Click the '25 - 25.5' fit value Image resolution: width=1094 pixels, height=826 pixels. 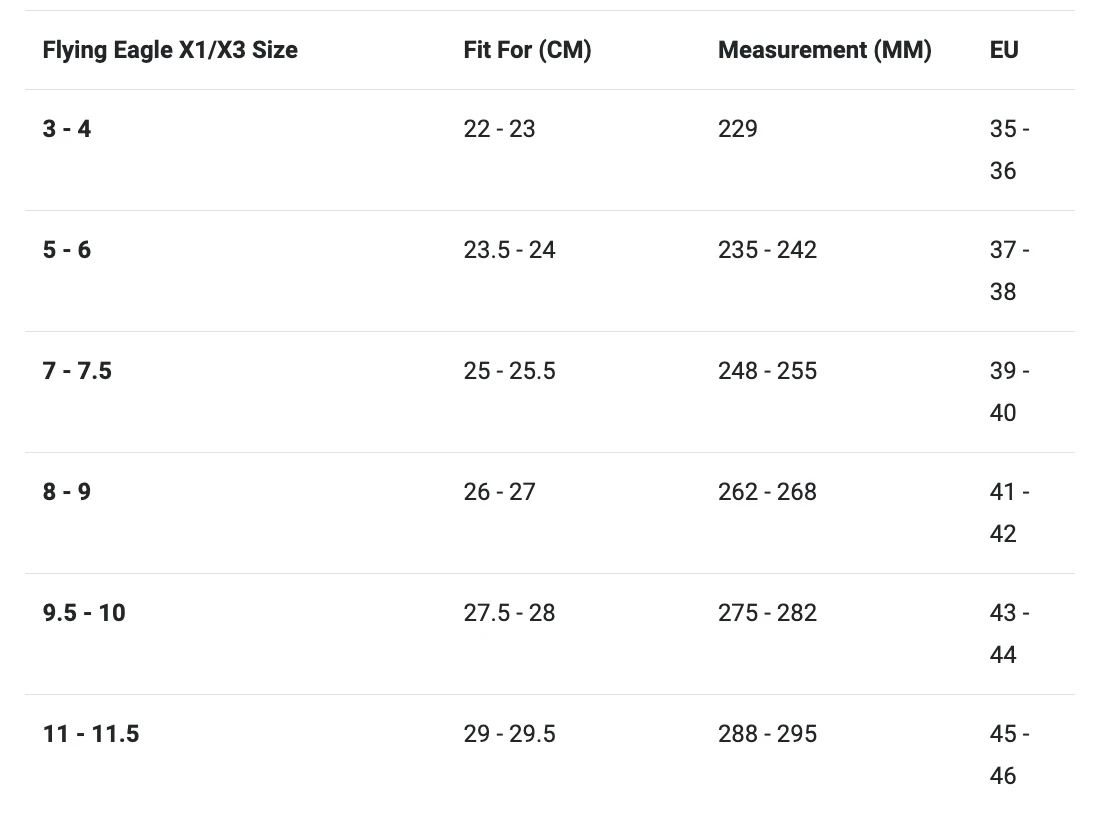509,371
